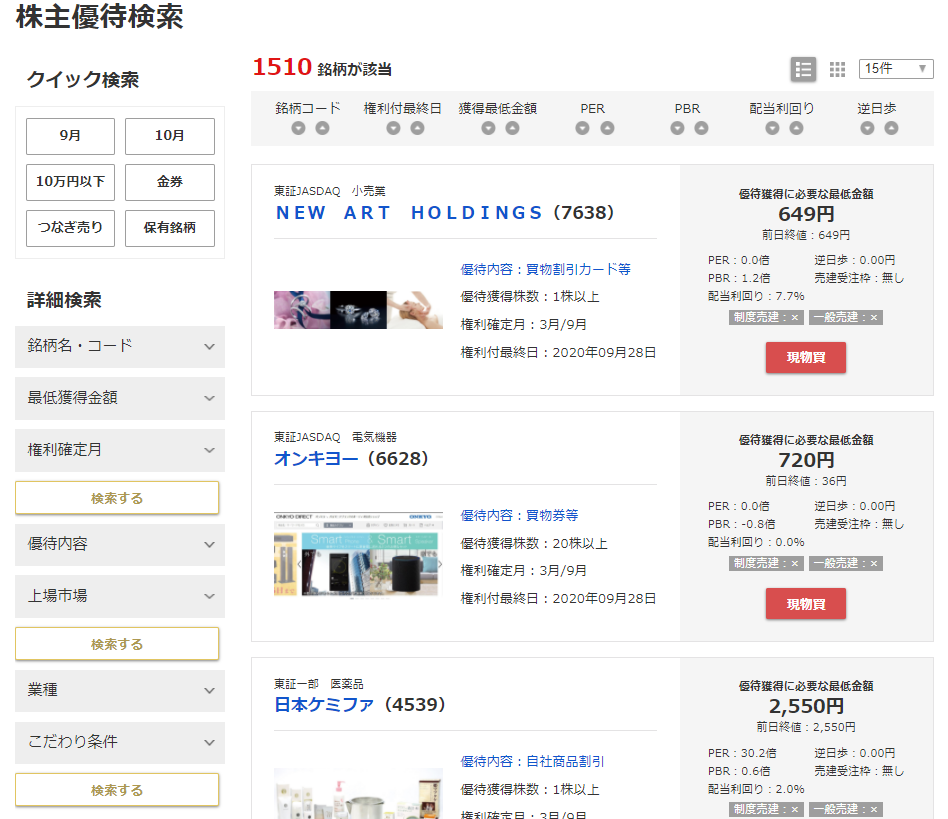Sort PBR descending with down arrow
Image resolution: width=948 pixels, height=819 pixels.
[677, 128]
